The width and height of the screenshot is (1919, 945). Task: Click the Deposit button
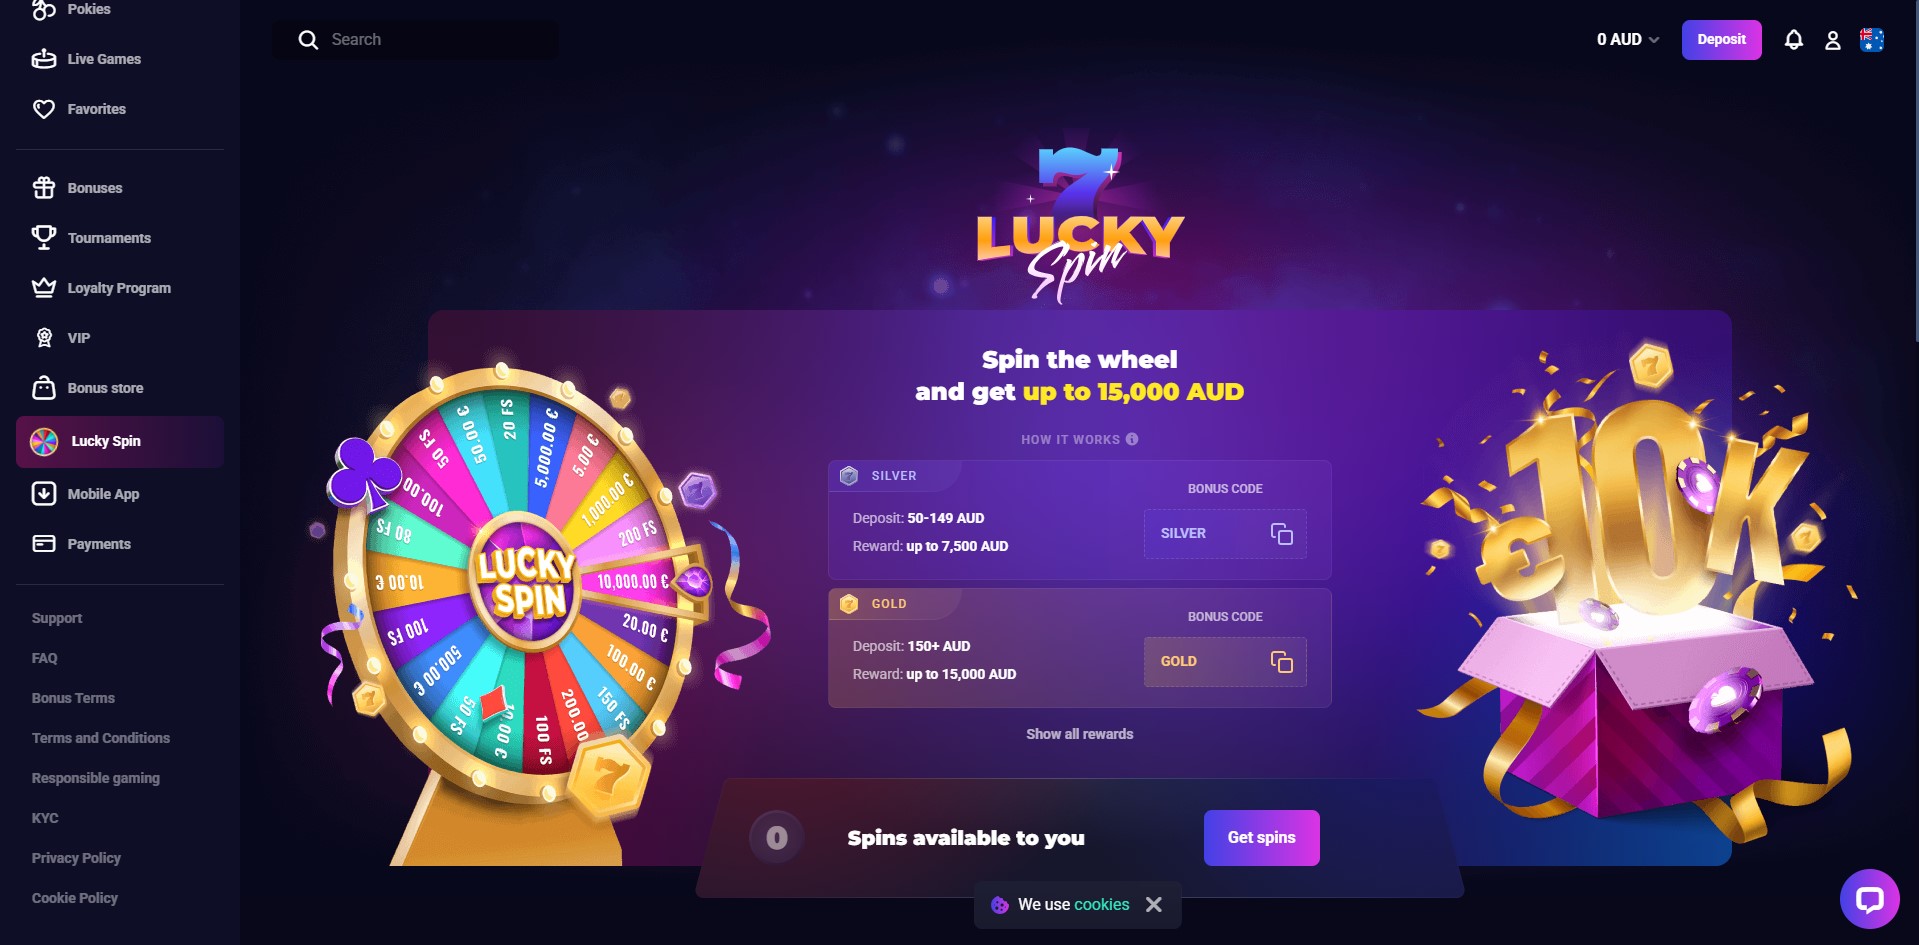pos(1721,40)
